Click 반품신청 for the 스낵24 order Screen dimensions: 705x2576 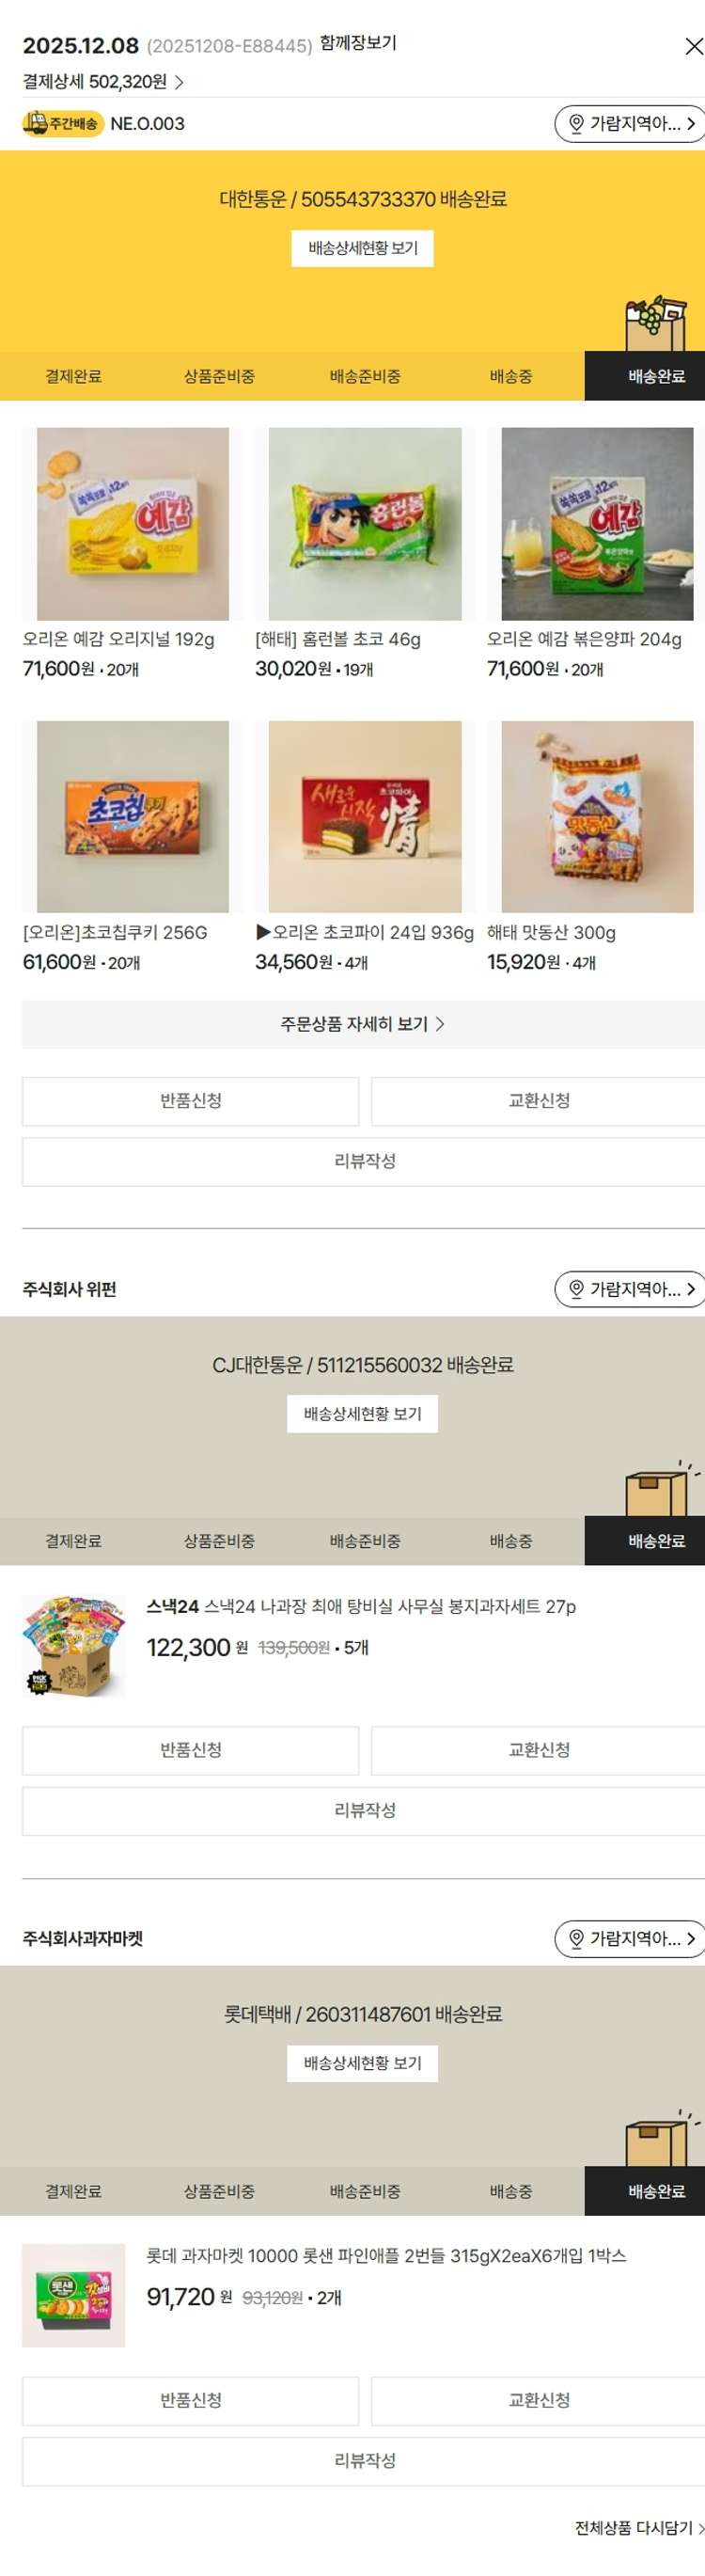190,1750
